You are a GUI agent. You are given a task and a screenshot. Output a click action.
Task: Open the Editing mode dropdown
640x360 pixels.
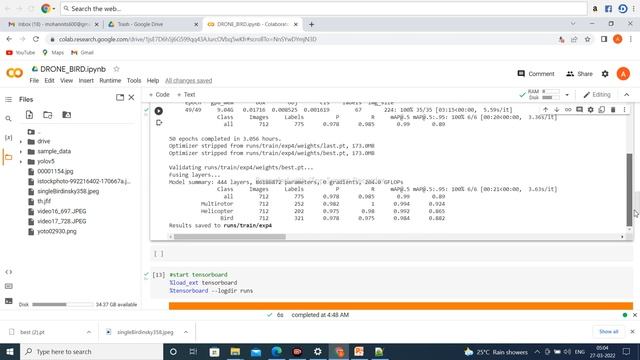click(x=597, y=95)
